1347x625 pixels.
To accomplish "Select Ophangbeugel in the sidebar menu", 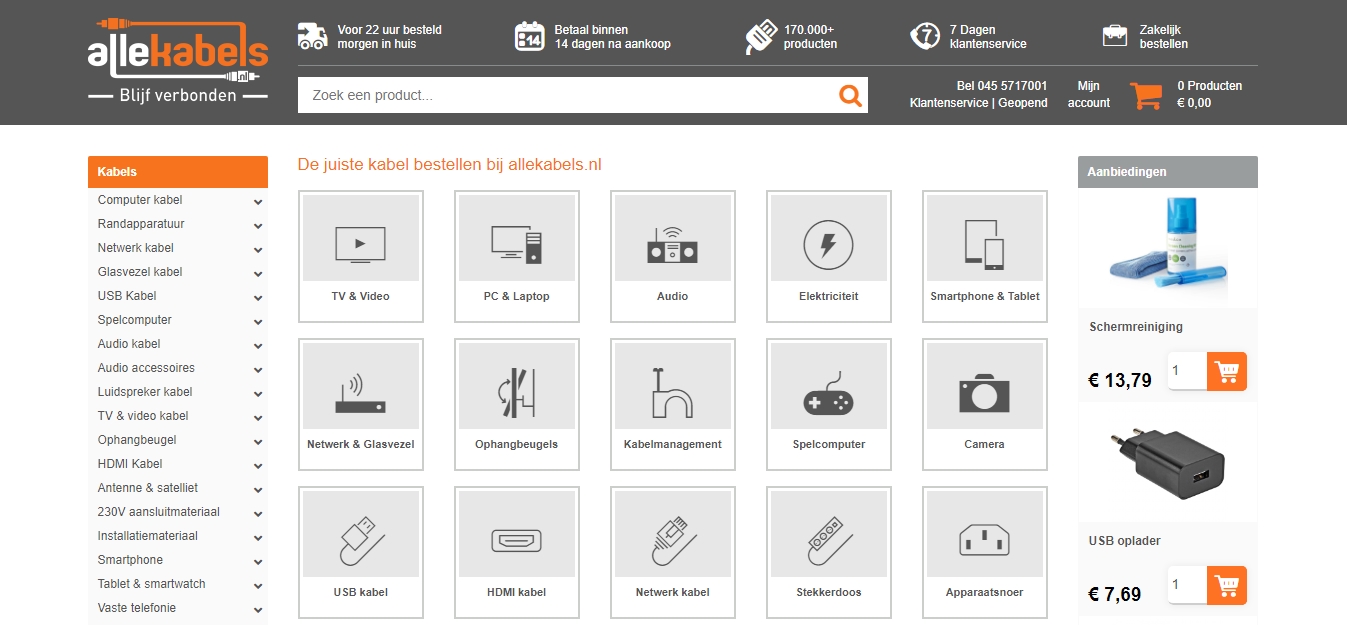I will pyautogui.click(x=137, y=440).
